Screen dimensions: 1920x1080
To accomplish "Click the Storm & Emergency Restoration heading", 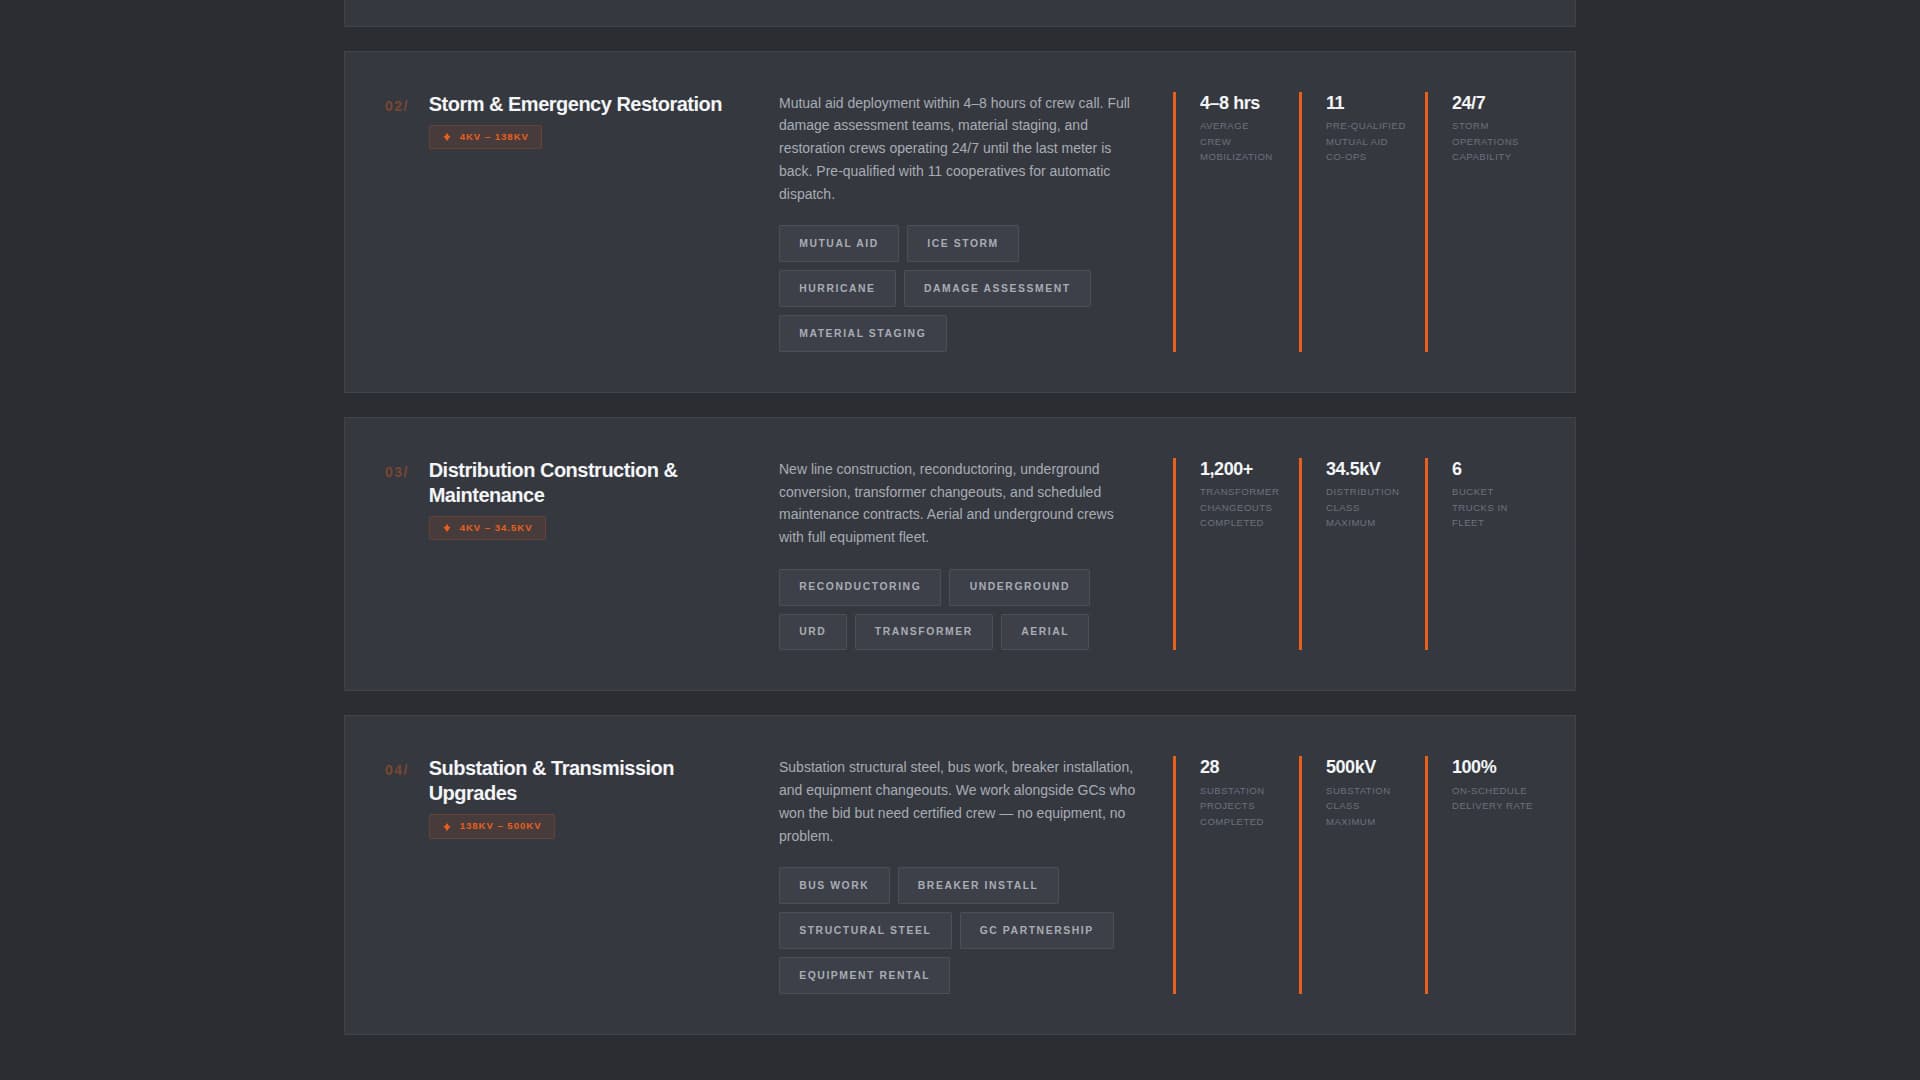I will (x=575, y=104).
